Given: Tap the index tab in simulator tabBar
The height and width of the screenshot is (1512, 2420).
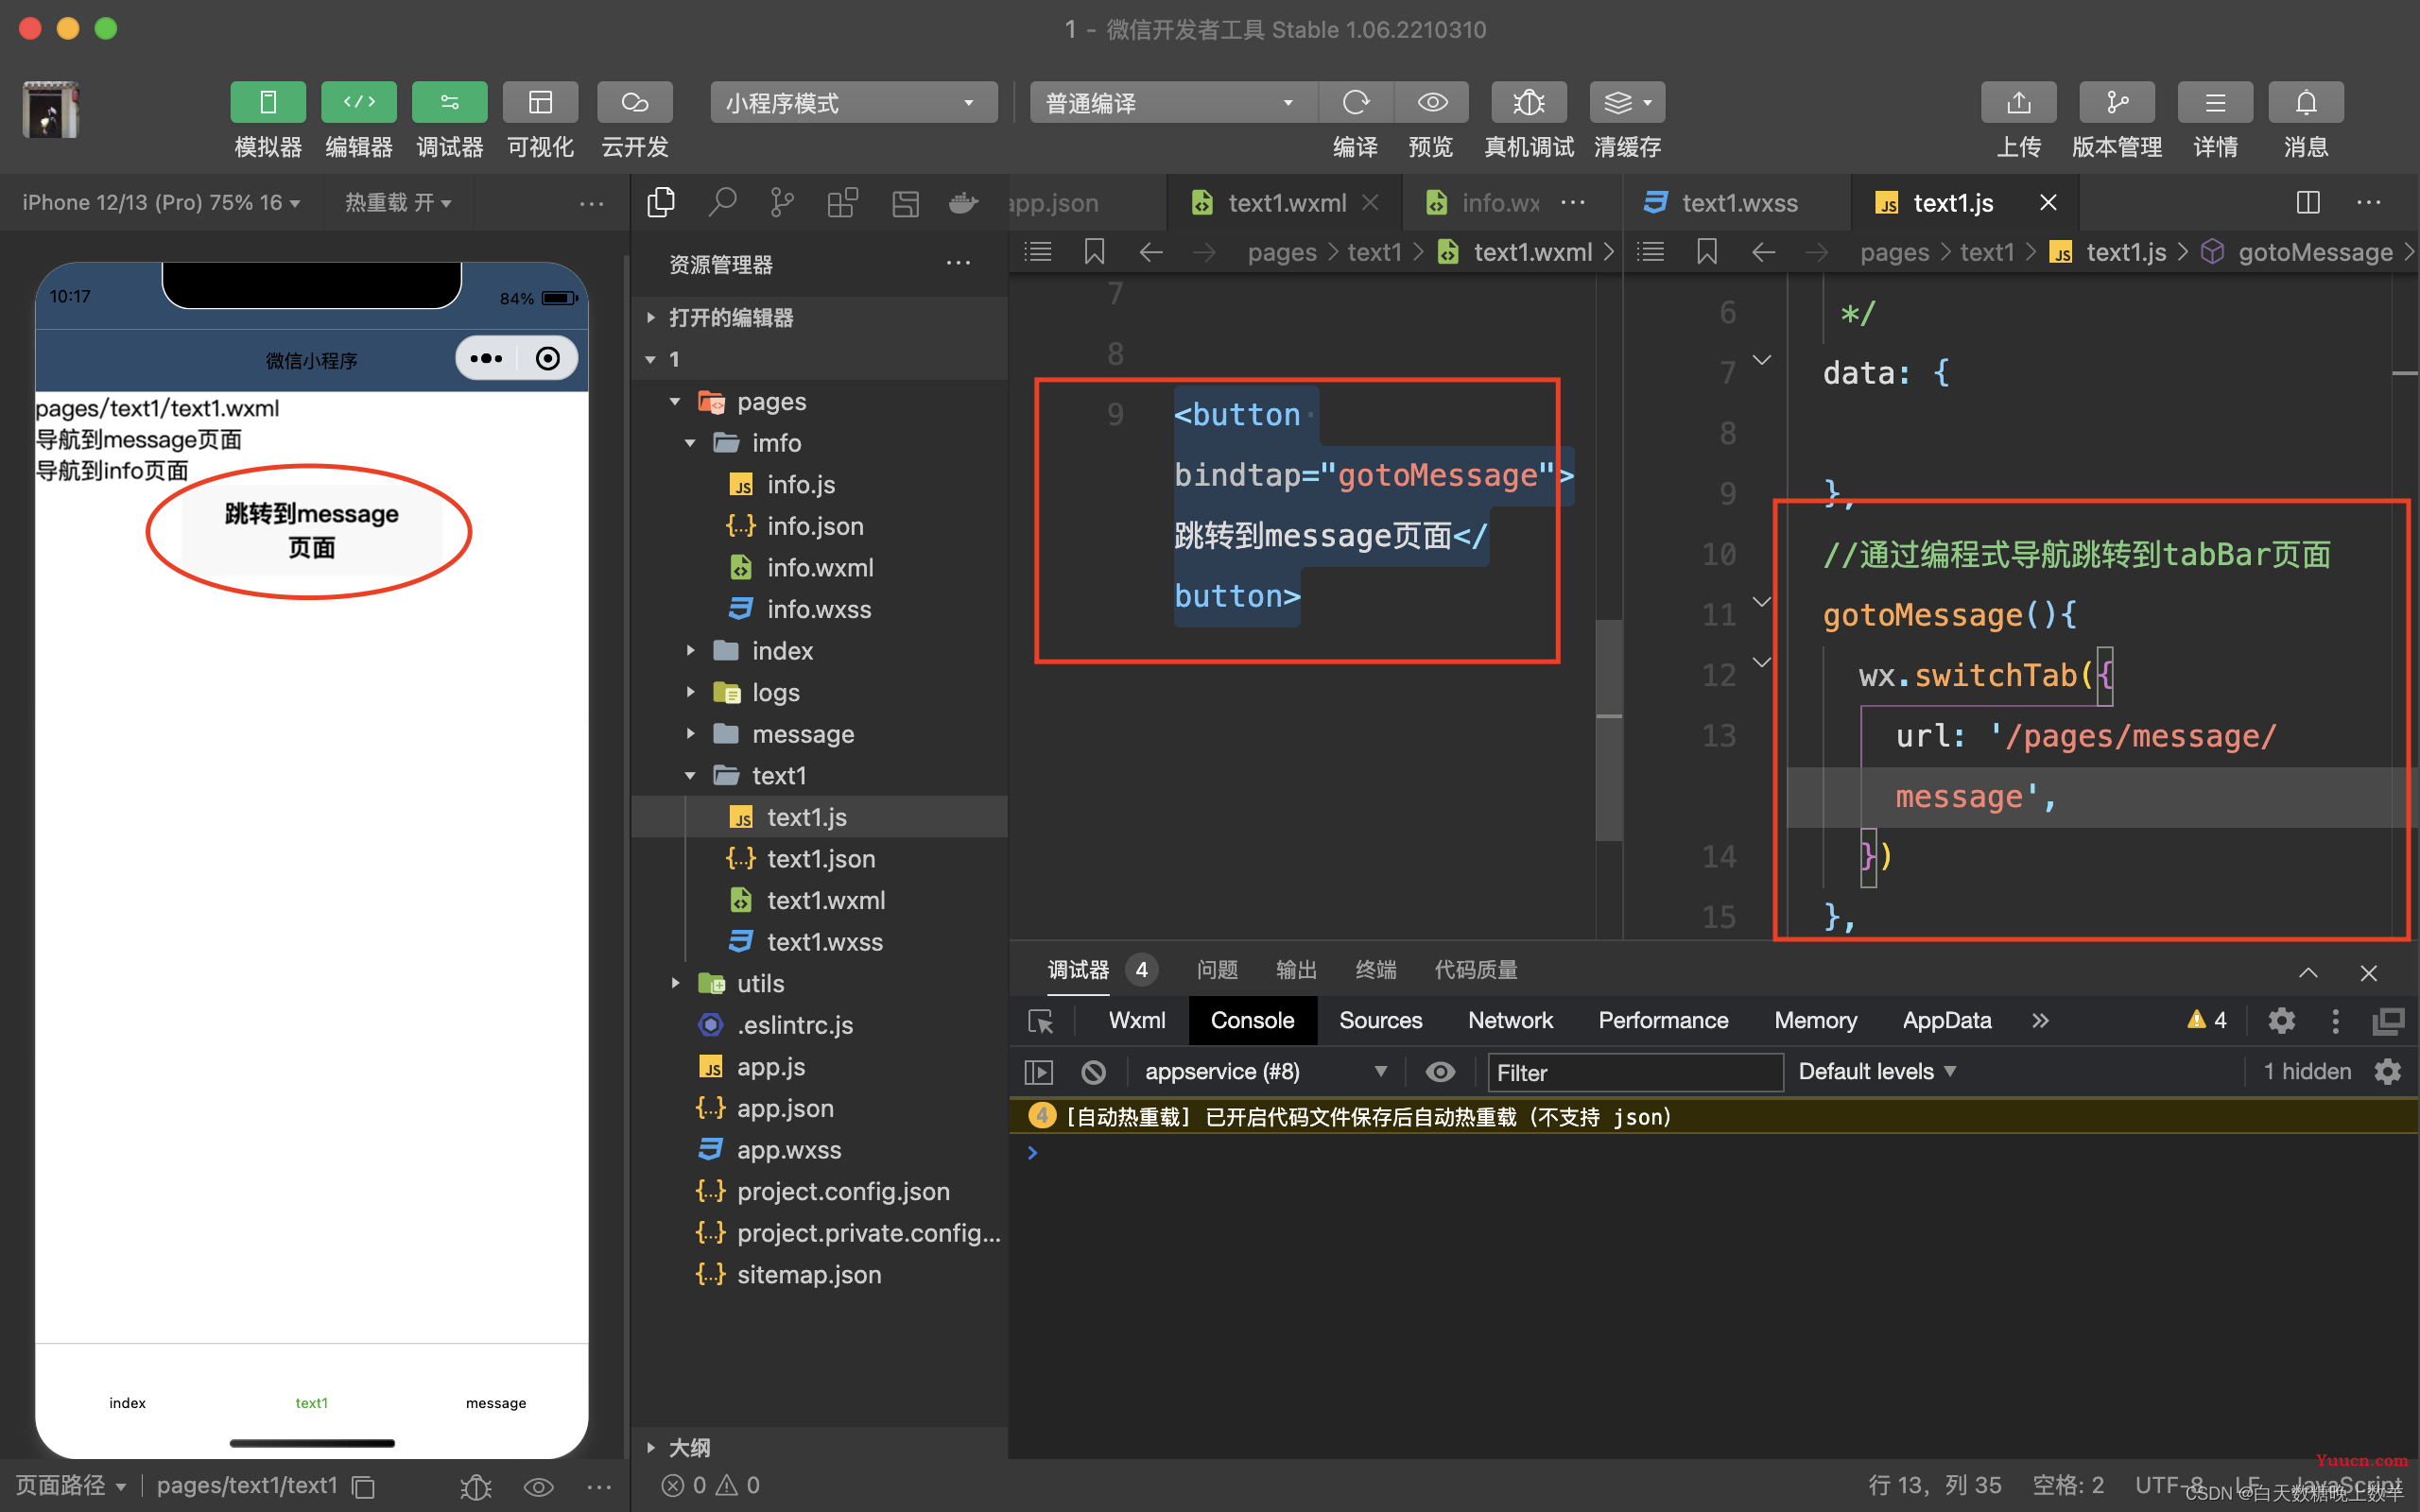Looking at the screenshot, I should 128,1402.
